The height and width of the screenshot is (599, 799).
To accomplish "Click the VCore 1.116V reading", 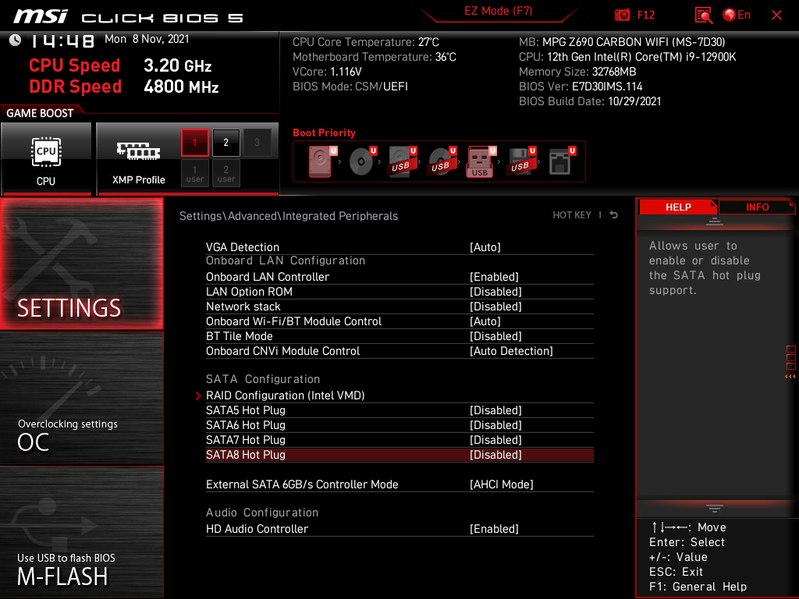I will (x=327, y=72).
